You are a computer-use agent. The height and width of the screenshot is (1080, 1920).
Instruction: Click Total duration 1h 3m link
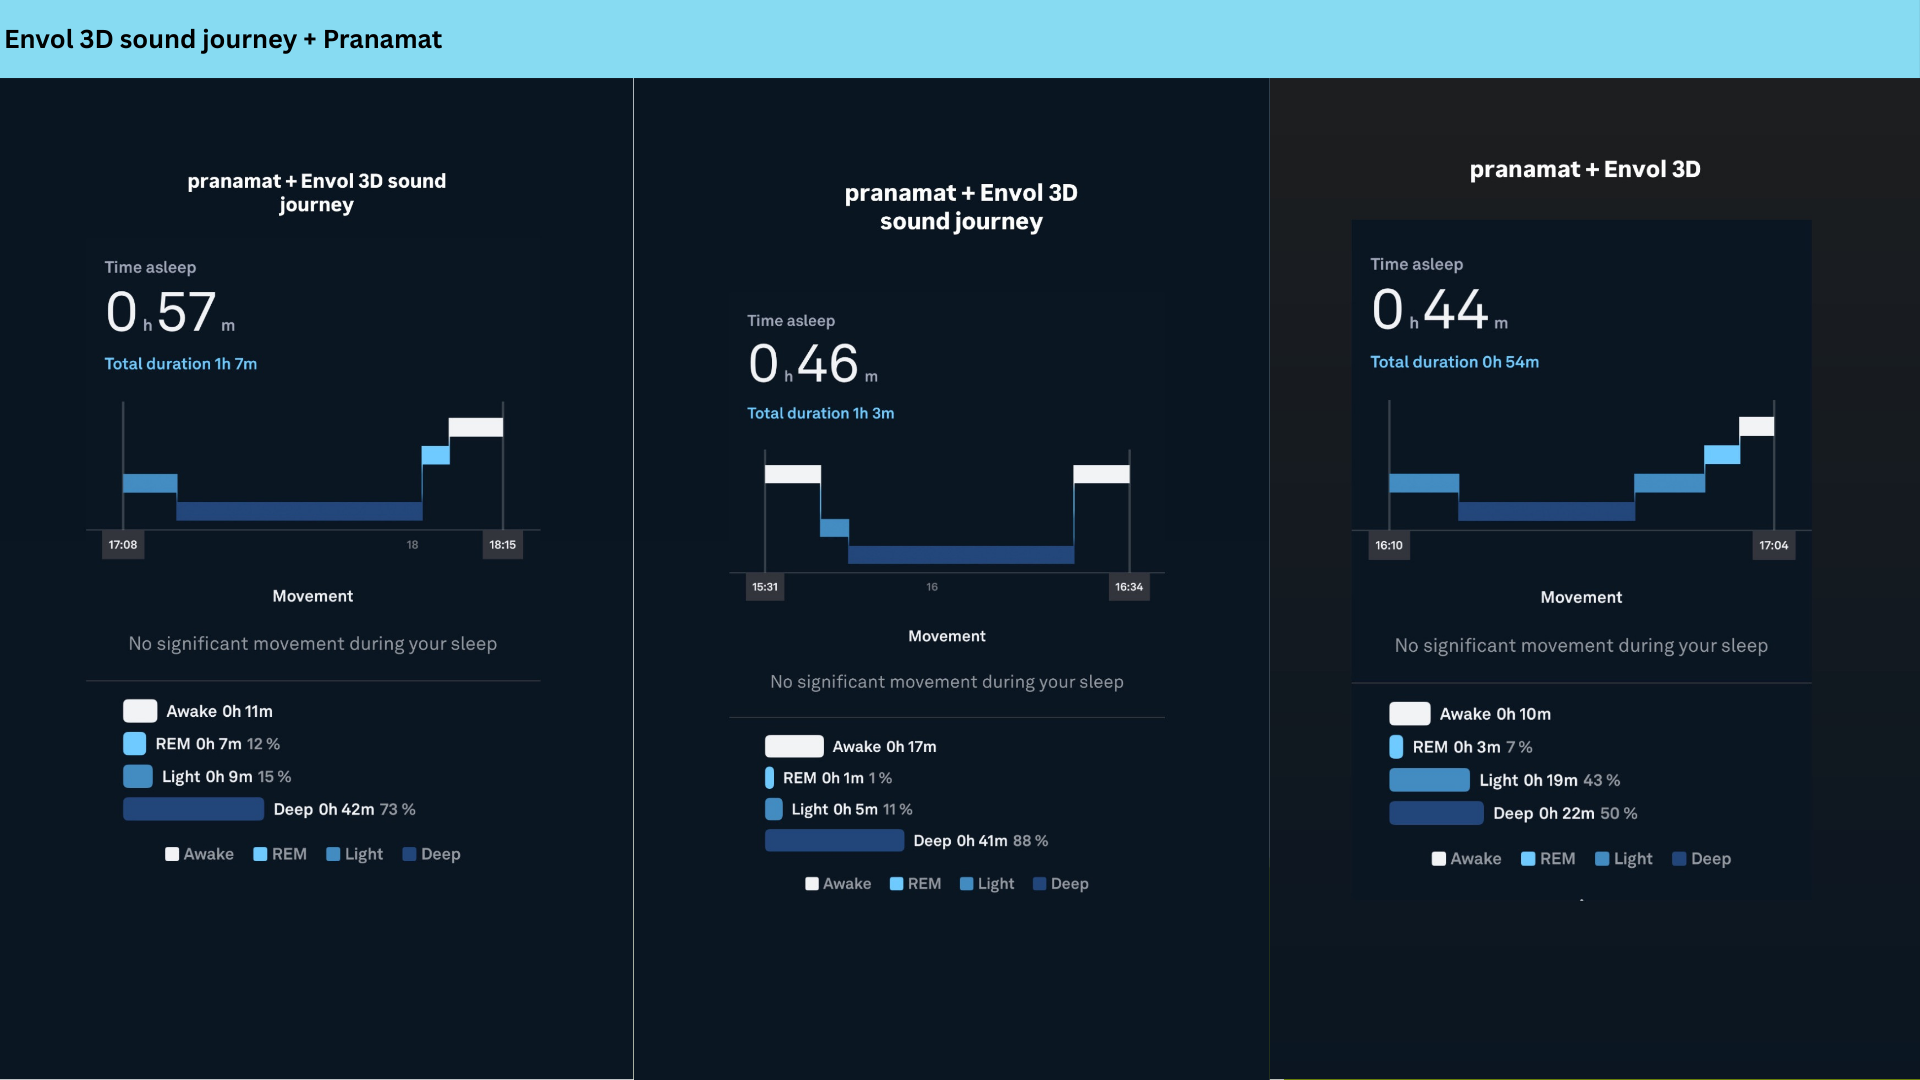[x=820, y=413]
